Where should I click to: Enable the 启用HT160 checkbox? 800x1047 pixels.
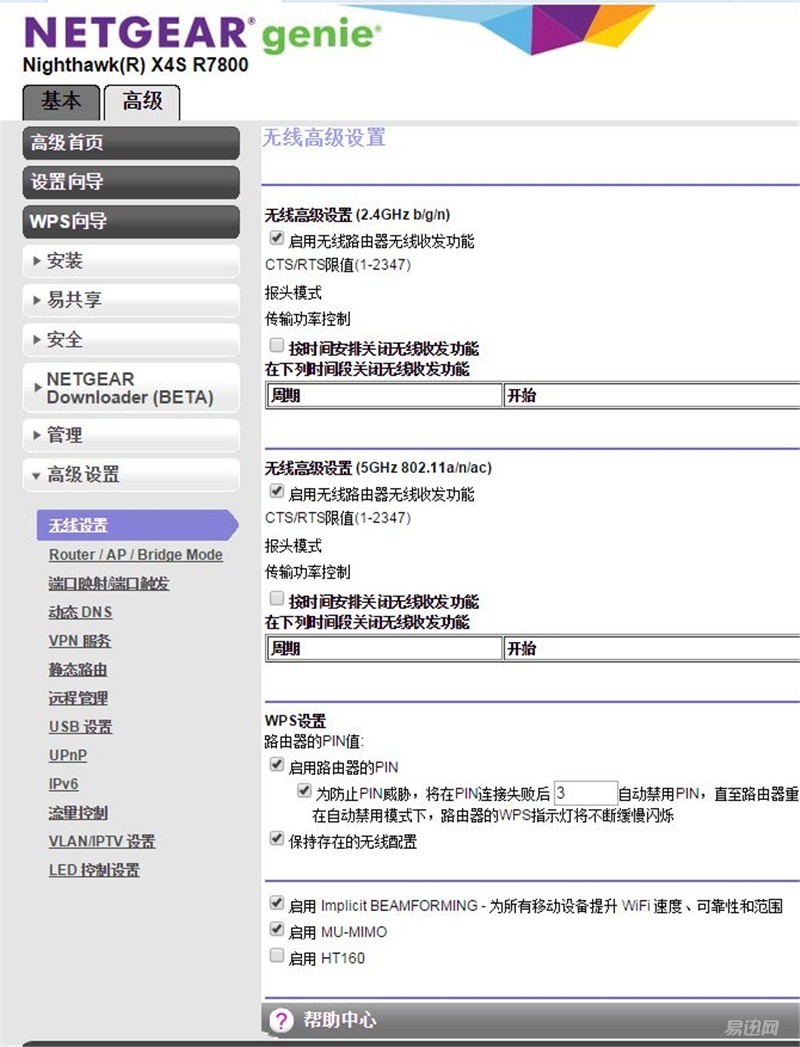(x=276, y=955)
